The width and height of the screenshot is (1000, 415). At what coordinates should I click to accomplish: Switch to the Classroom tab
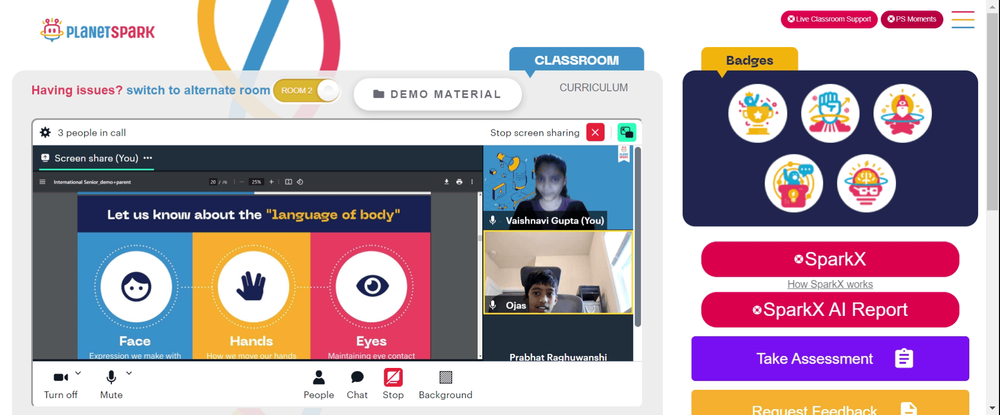click(577, 61)
